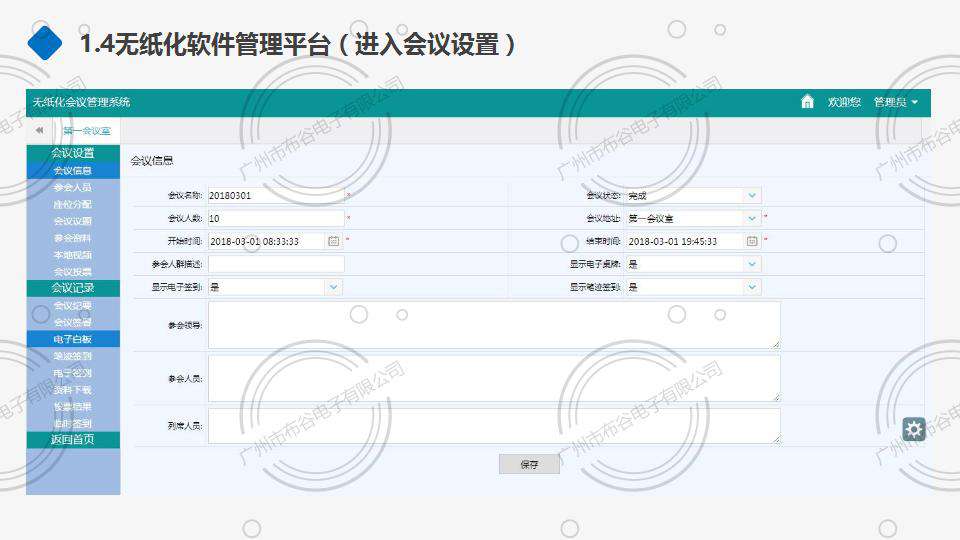Open calendar picker for 开始时间
Screen dimensions: 960x540
pyautogui.click(x=333, y=241)
